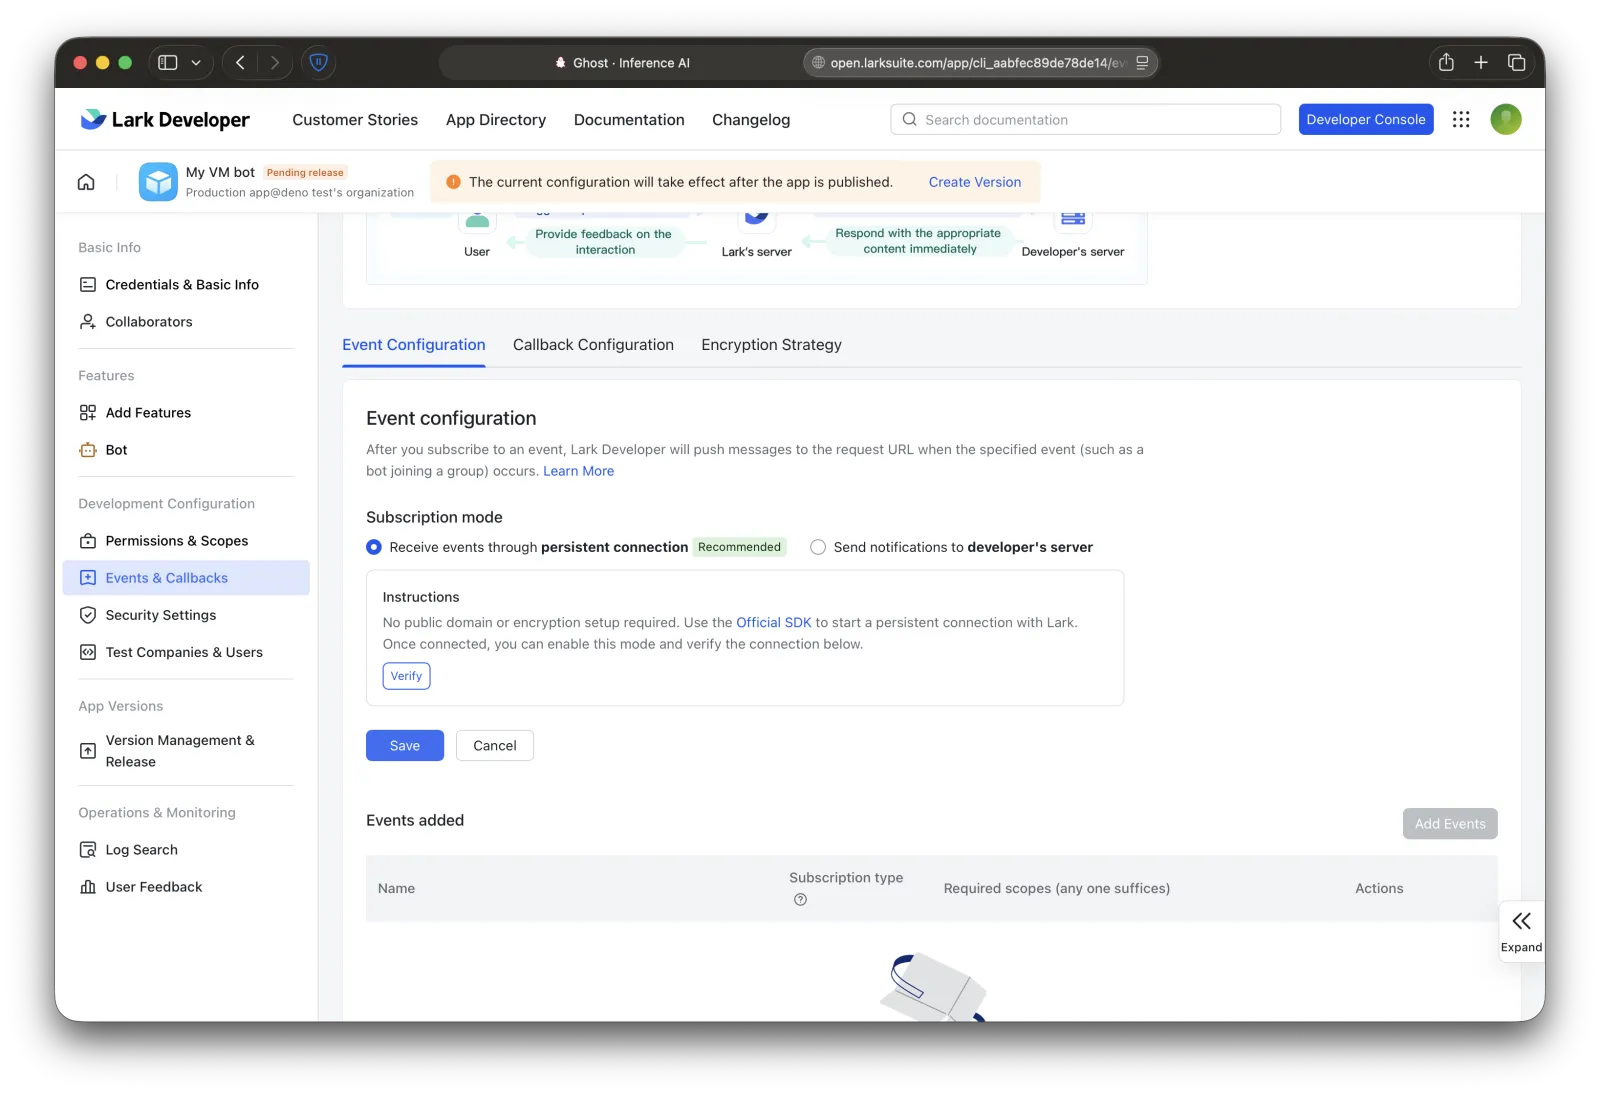Image resolution: width=1600 pixels, height=1094 pixels.
Task: Open a new browser tab with plus icon
Action: [1481, 63]
